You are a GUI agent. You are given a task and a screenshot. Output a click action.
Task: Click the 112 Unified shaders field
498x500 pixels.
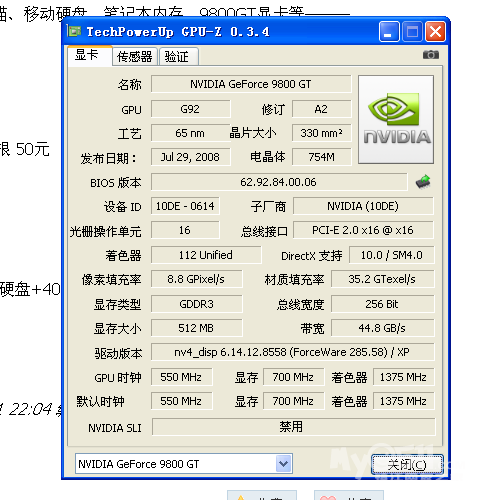[x=206, y=255]
